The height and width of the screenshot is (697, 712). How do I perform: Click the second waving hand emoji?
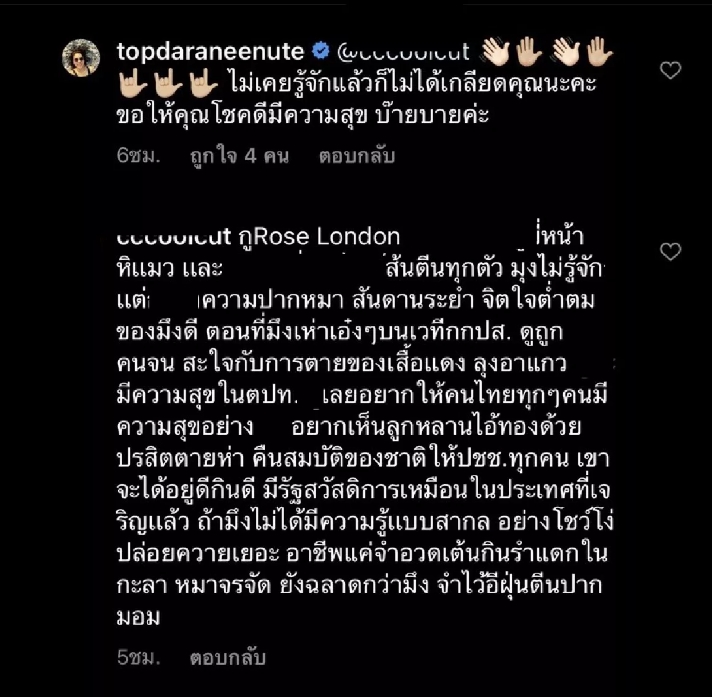click(x=567, y=52)
